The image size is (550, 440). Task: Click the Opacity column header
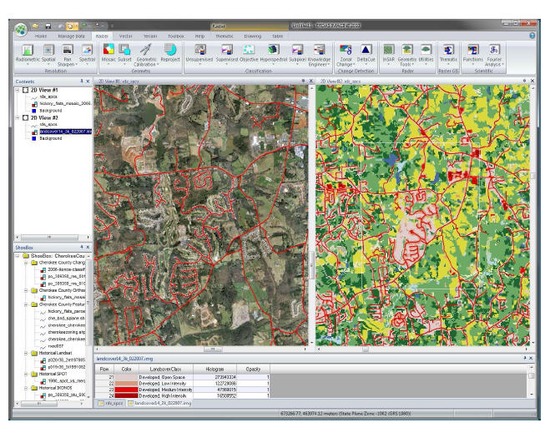(253, 369)
